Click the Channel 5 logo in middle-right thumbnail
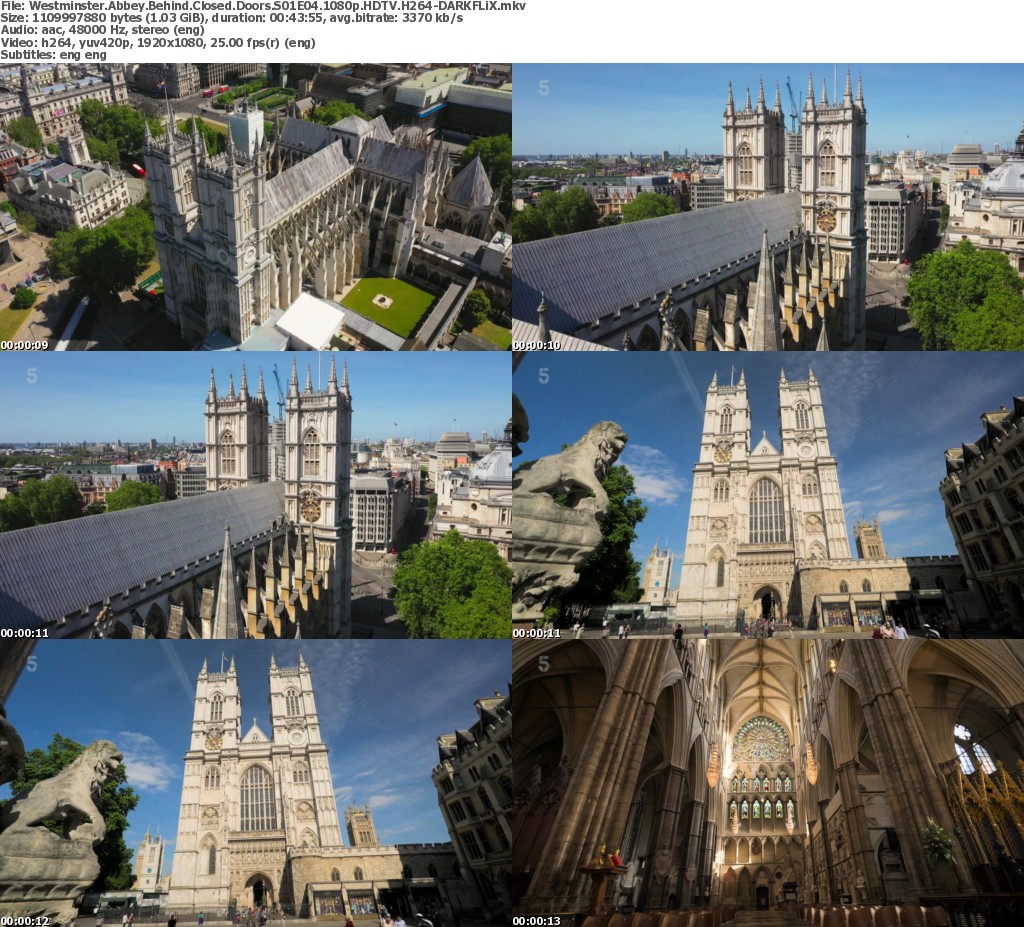1024x927 pixels. tap(544, 376)
